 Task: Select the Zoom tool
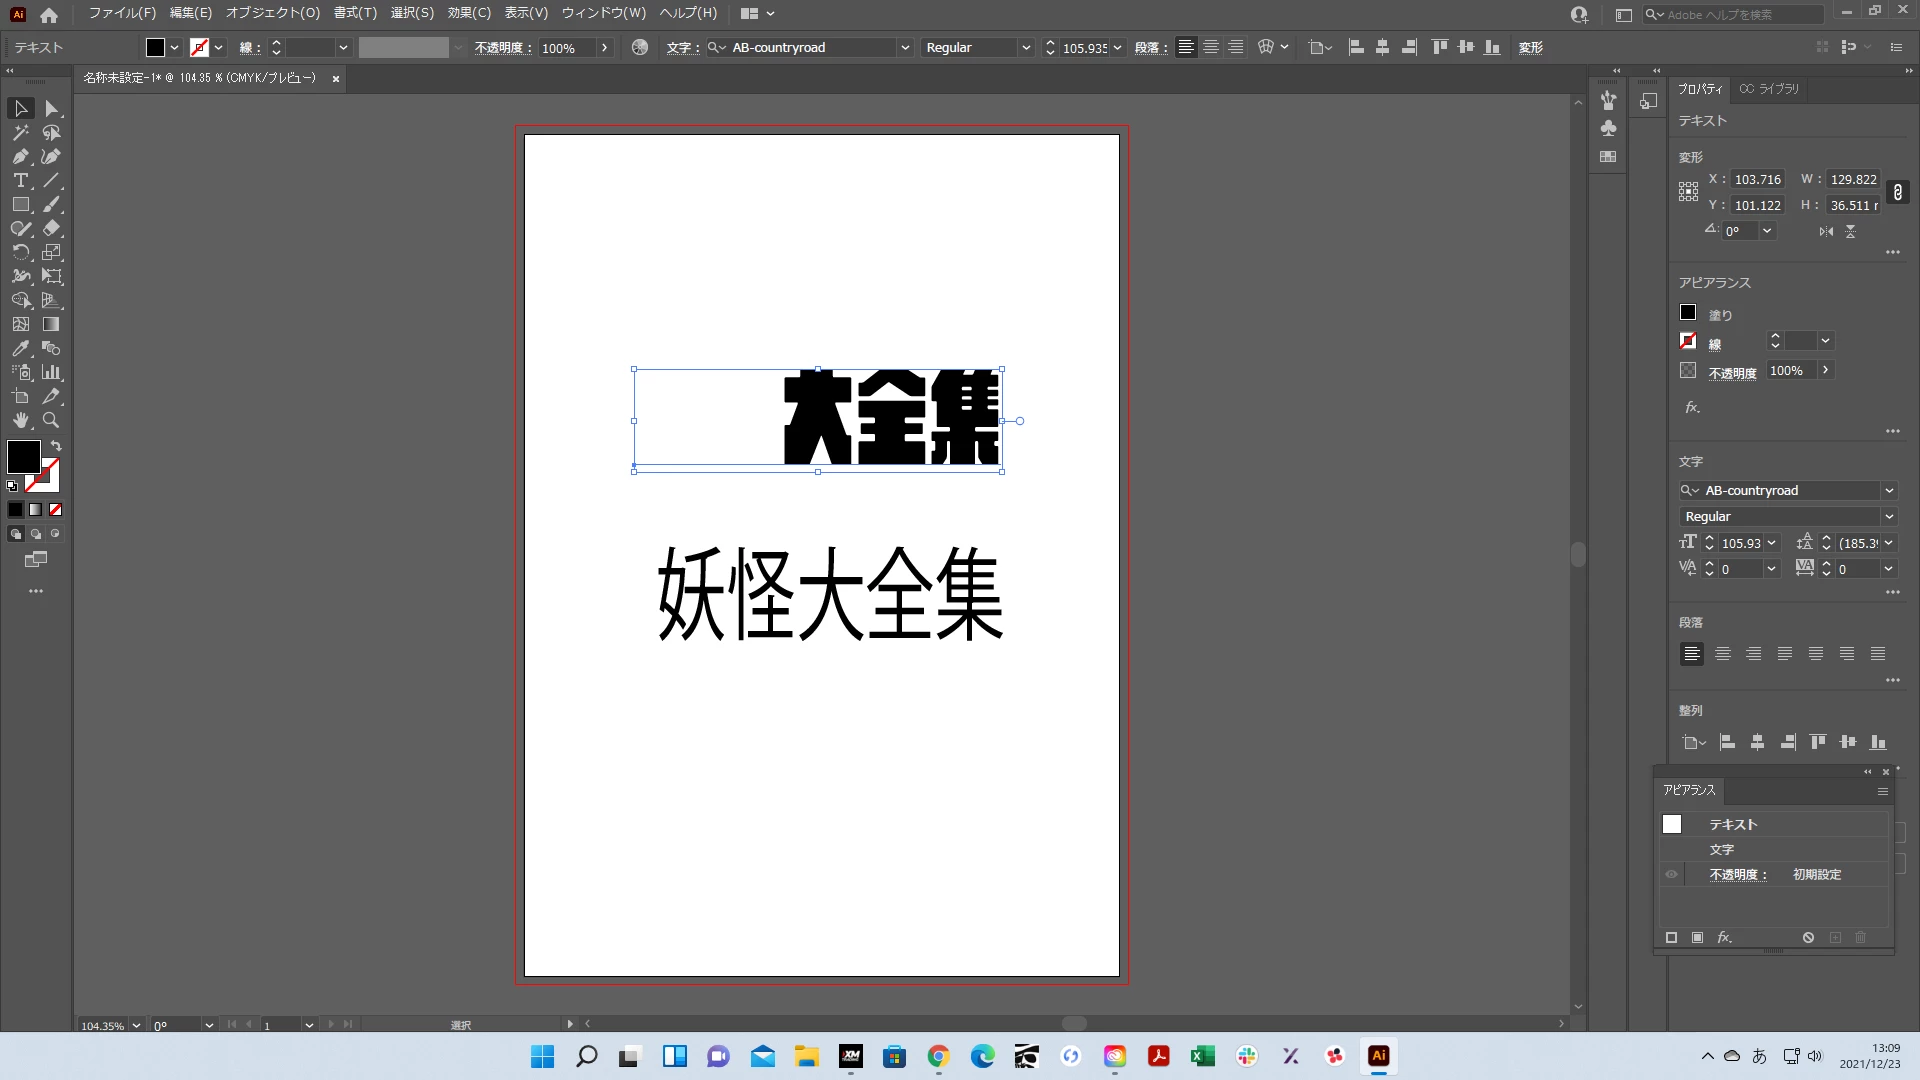tap(51, 421)
